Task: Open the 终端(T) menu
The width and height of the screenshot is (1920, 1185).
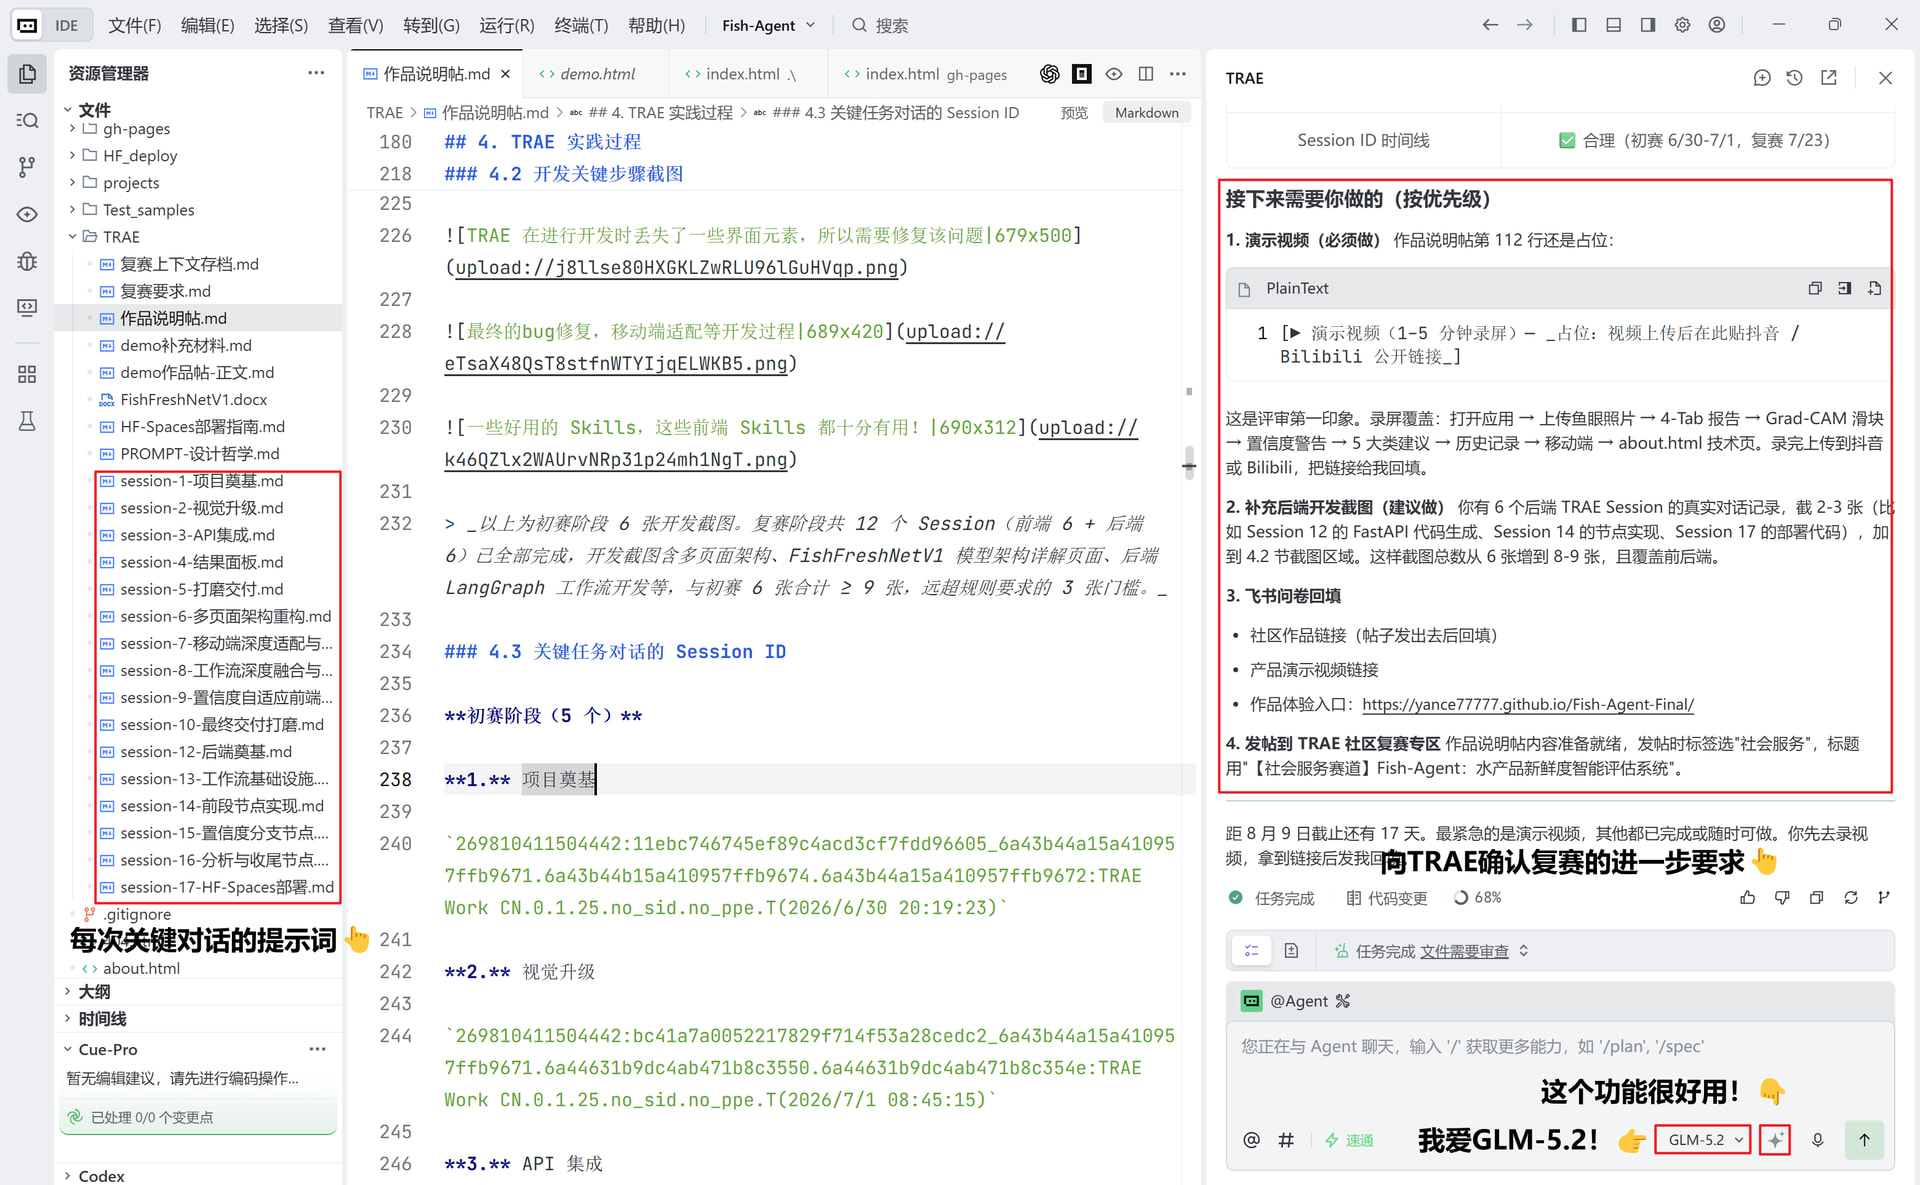Action: 581,25
